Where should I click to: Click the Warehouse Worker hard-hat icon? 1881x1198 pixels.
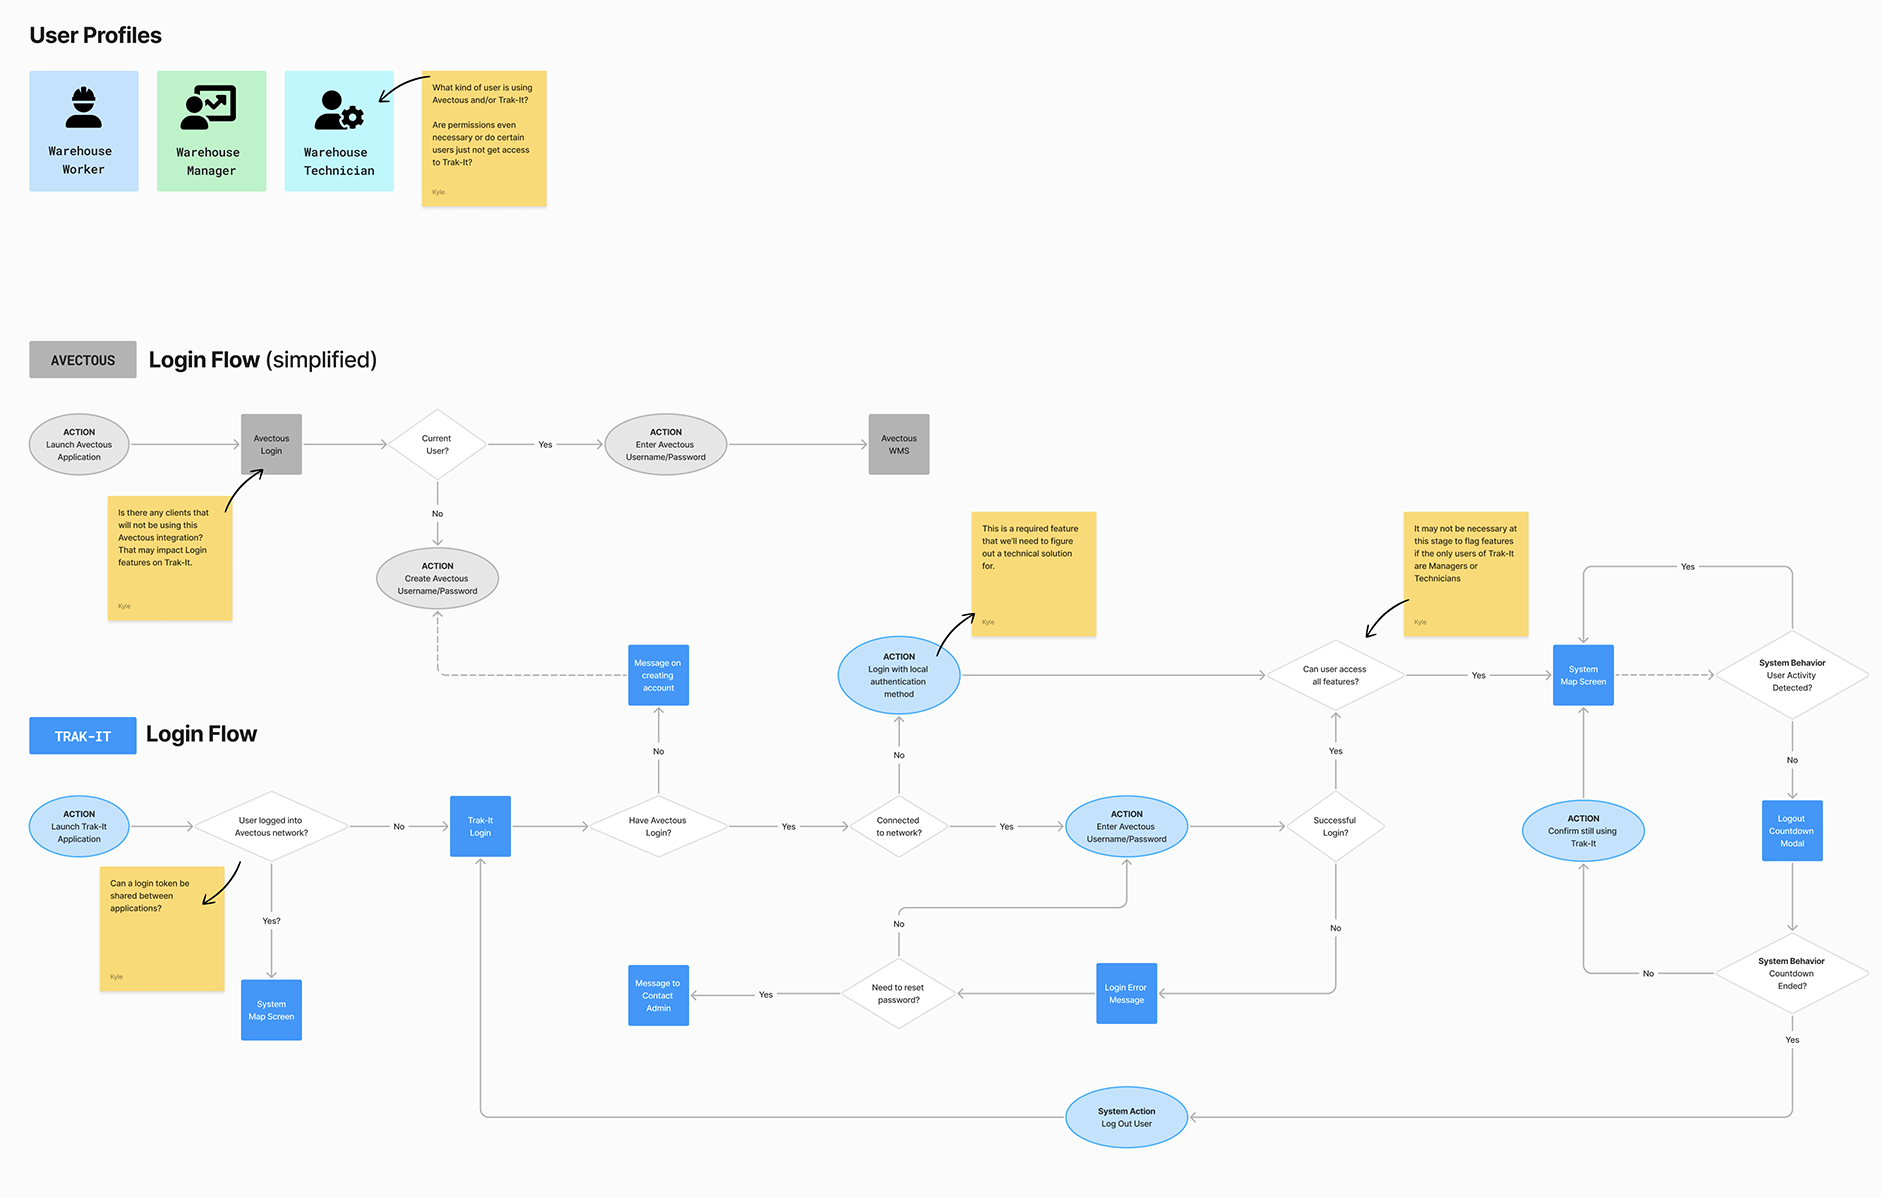point(83,108)
